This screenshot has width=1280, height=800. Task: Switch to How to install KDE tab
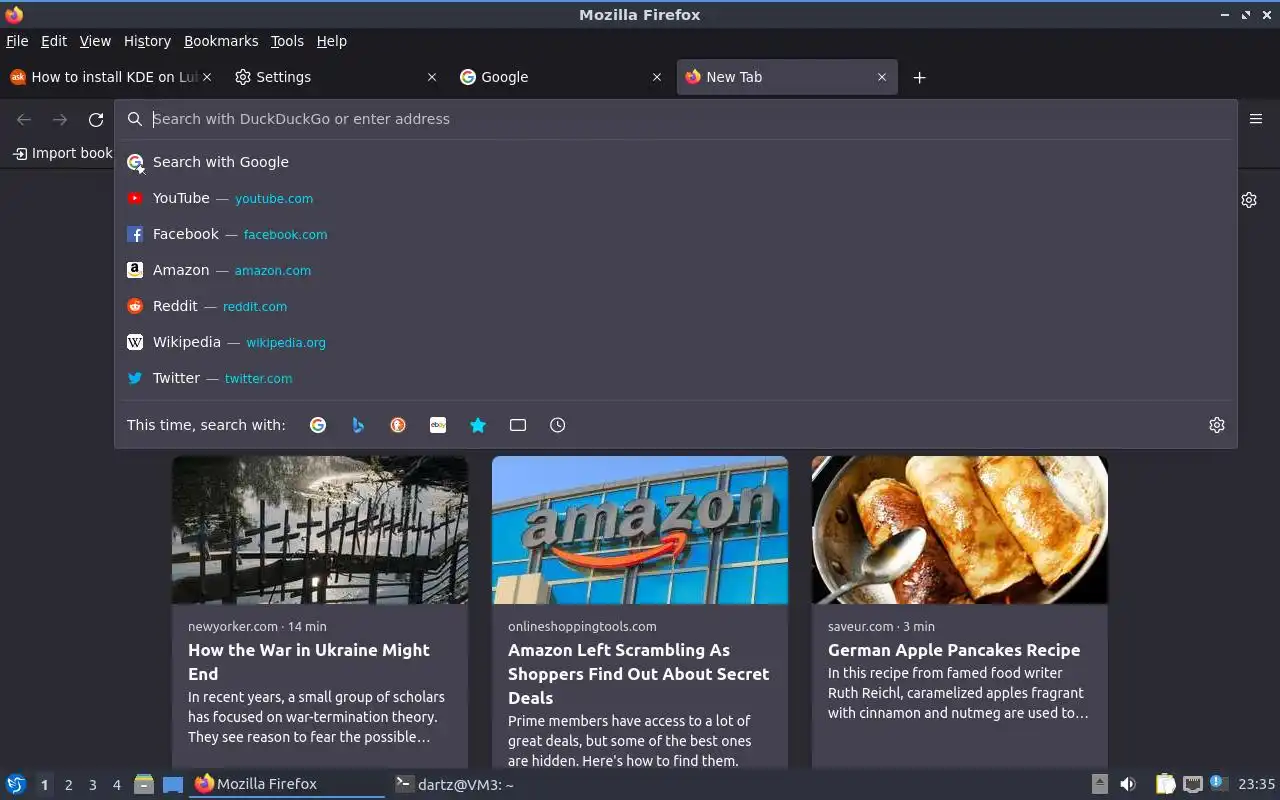coord(110,77)
